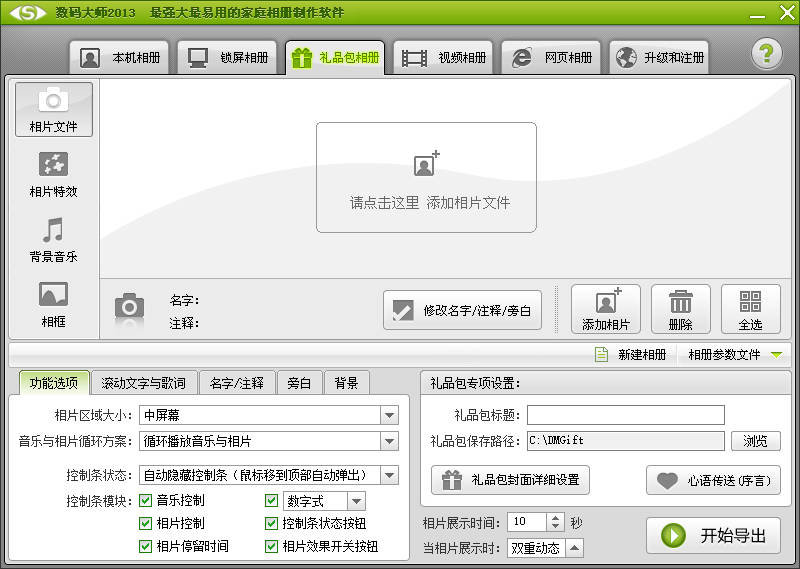Open the 滚动文字与歌词 tab
Viewport: 800px width, 569px height.
point(143,383)
